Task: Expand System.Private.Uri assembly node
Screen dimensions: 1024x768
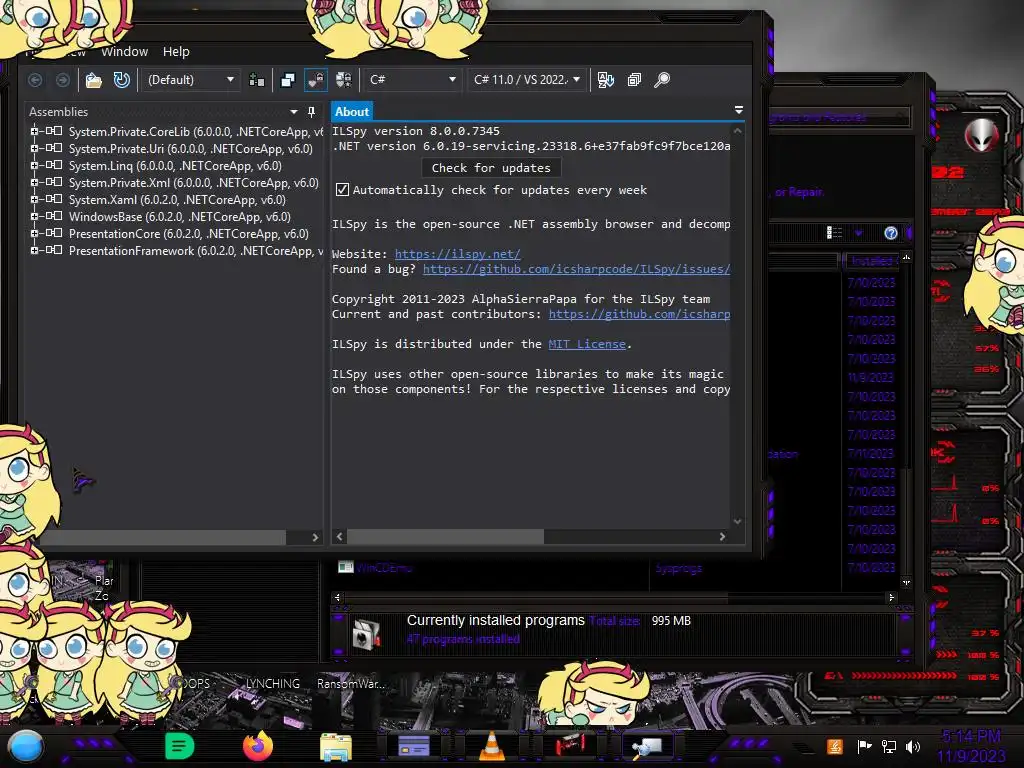Action: [34, 148]
